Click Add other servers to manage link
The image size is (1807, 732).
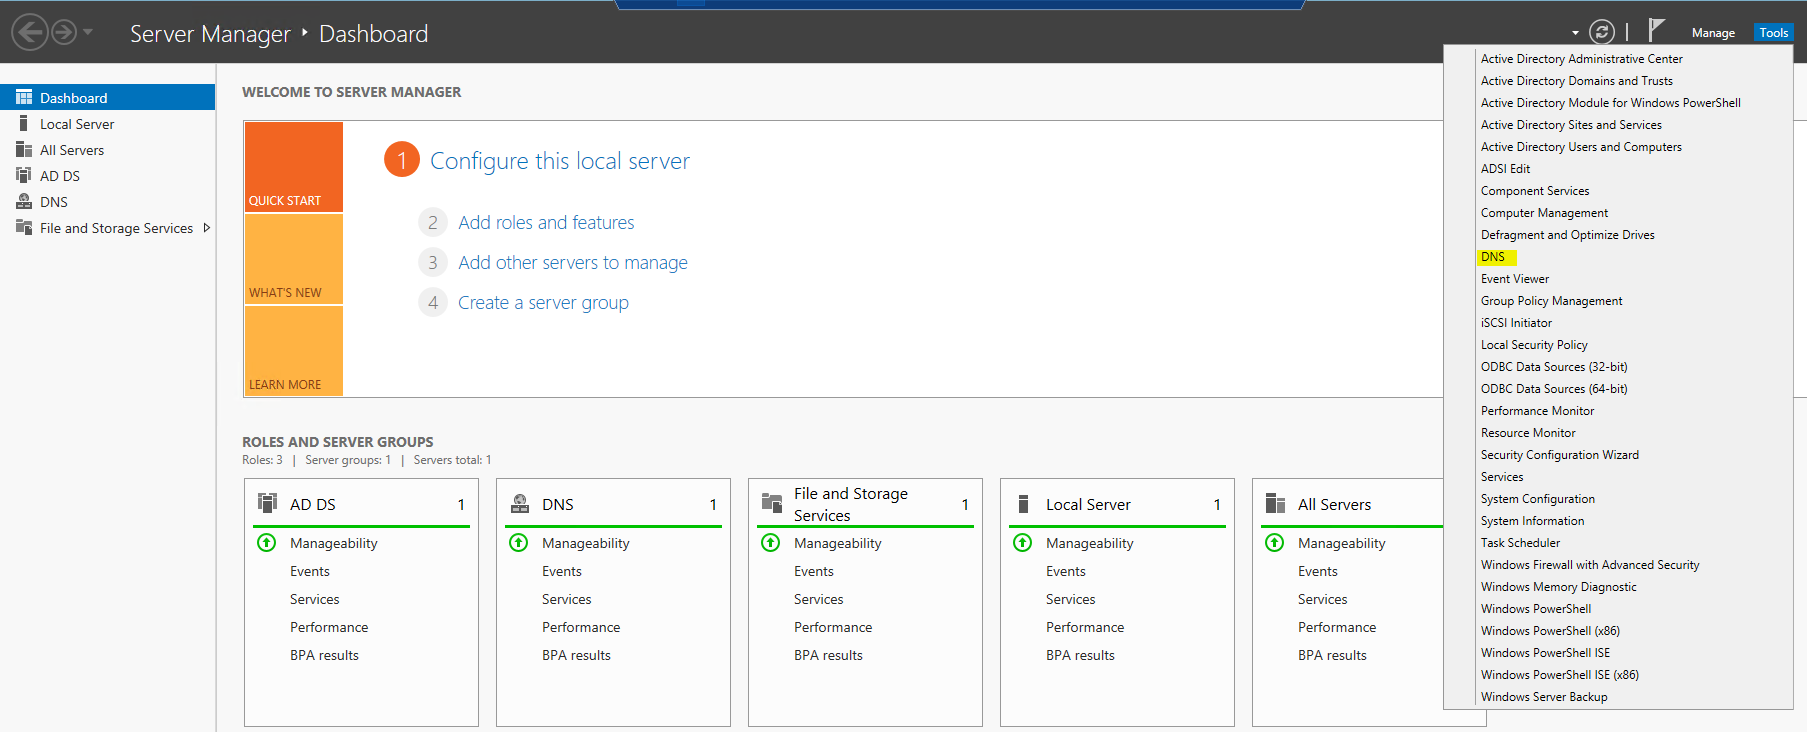point(573,262)
